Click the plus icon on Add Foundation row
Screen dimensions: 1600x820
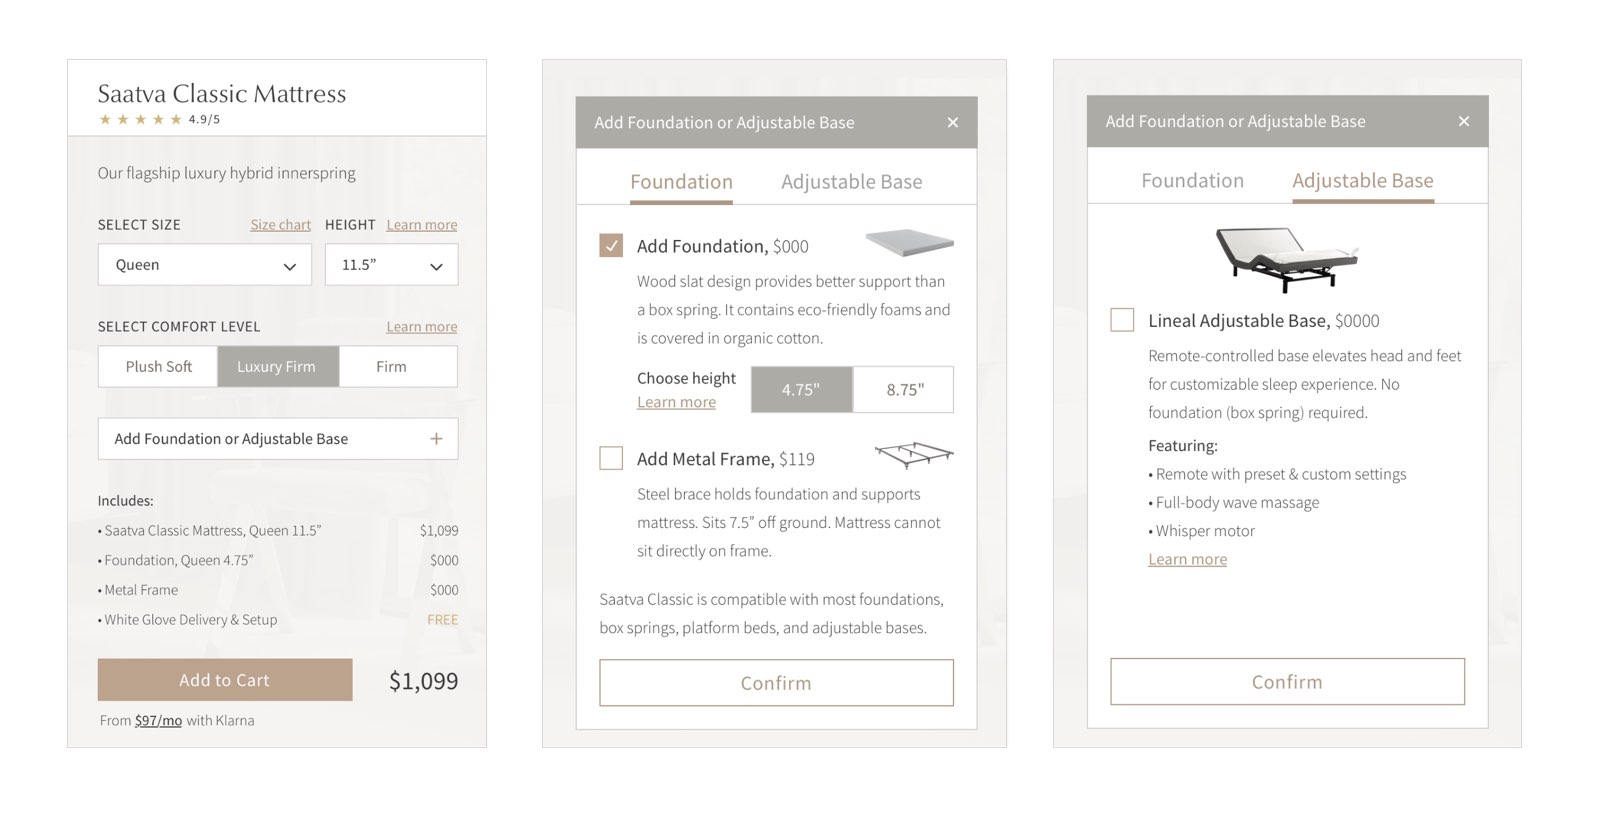(x=436, y=439)
